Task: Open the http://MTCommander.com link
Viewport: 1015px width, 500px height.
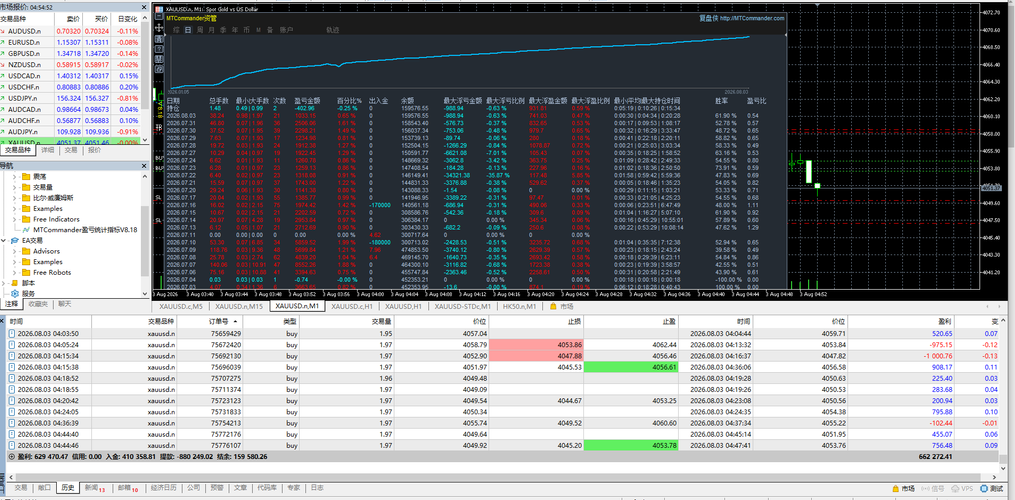Action: coord(751,18)
